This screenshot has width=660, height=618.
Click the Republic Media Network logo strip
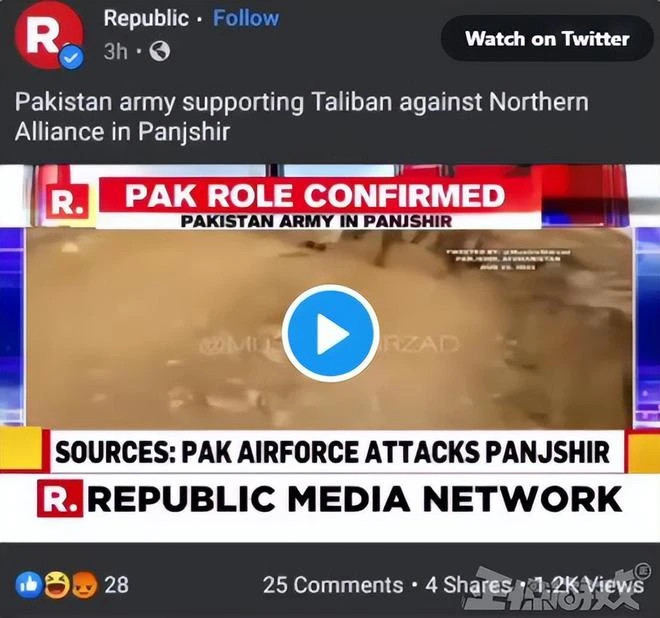click(x=330, y=499)
